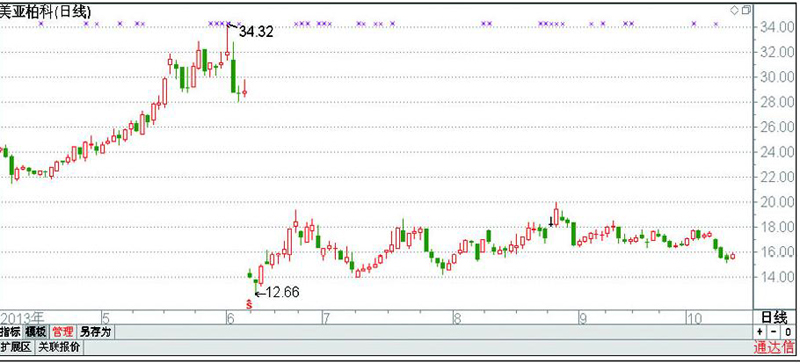Click the 另存为 save-as button

pyautogui.click(x=95, y=332)
